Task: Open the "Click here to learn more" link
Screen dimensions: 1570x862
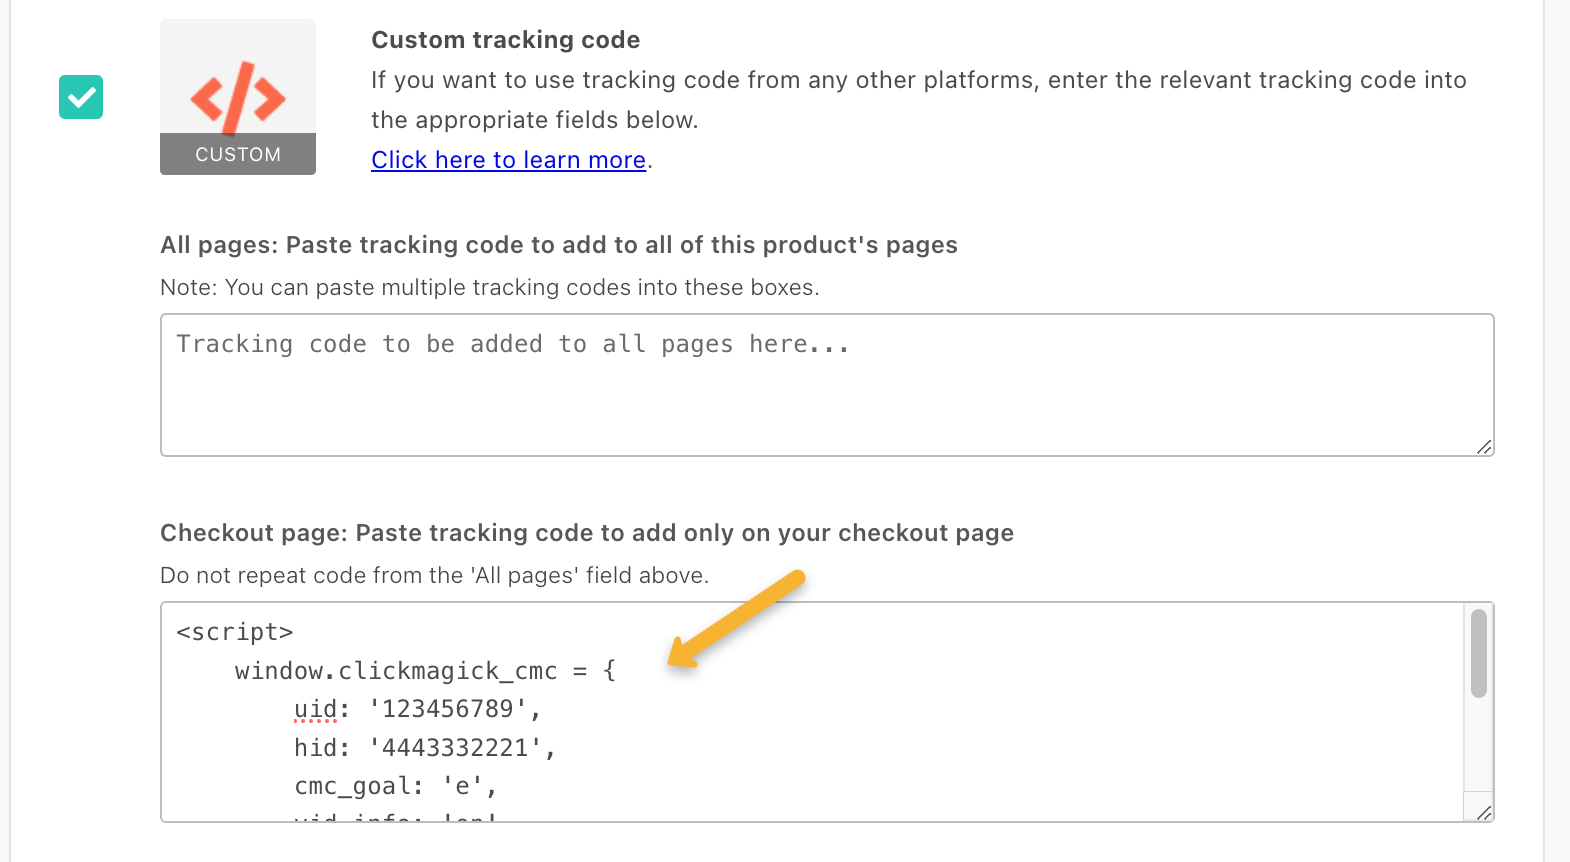Action: pos(508,160)
